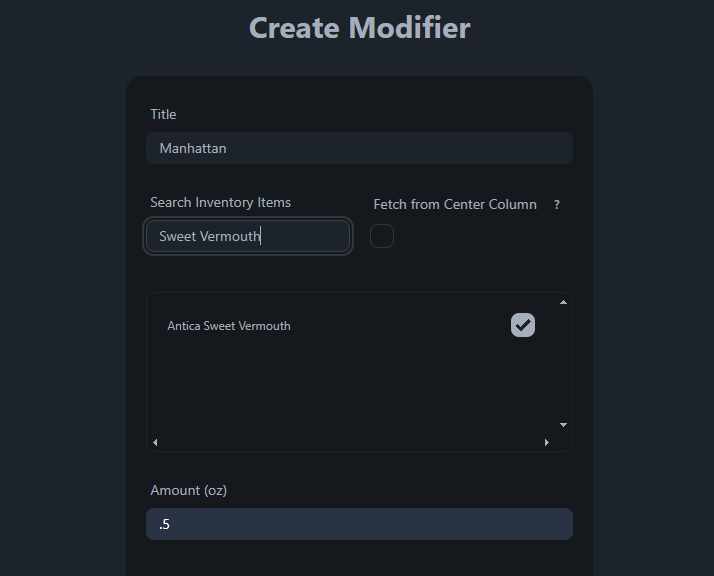This screenshot has height=576, width=714.
Task: Uncheck the Antica Sweet Vermouth checkbox
Action: [523, 325]
